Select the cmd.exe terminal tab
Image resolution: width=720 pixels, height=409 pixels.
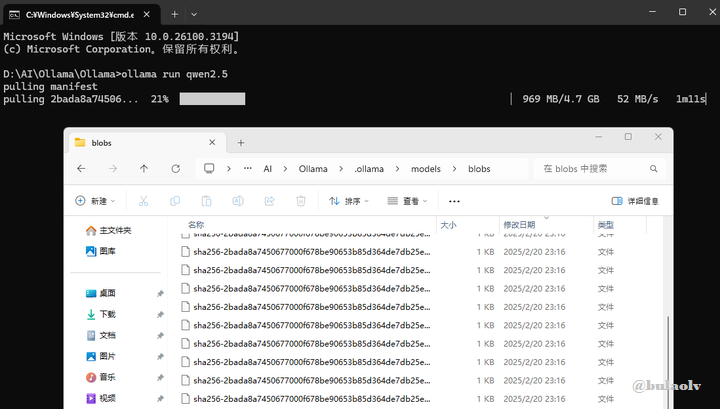pos(82,15)
